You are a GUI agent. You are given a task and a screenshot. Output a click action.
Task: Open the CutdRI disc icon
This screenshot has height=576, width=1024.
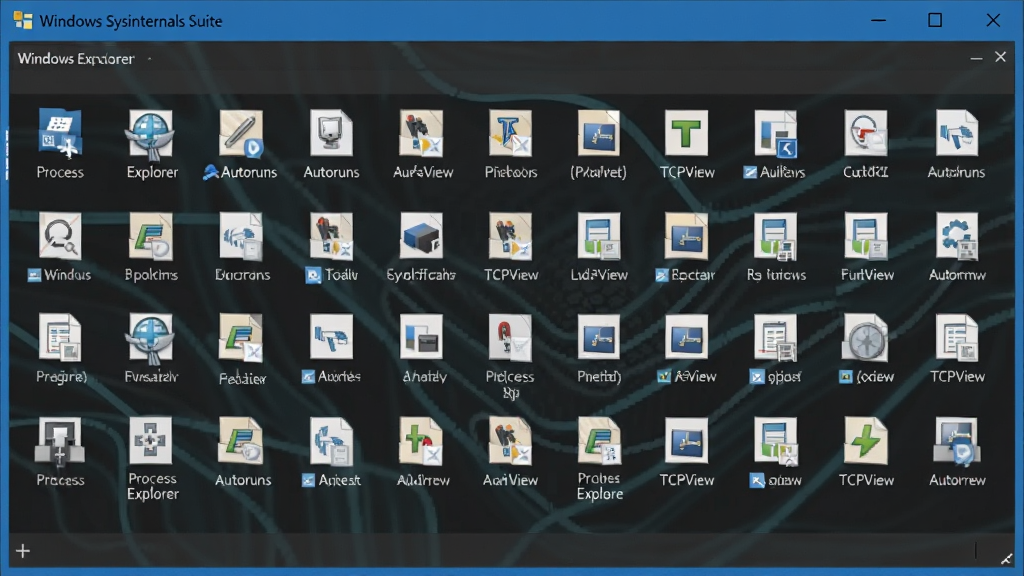click(x=866, y=133)
